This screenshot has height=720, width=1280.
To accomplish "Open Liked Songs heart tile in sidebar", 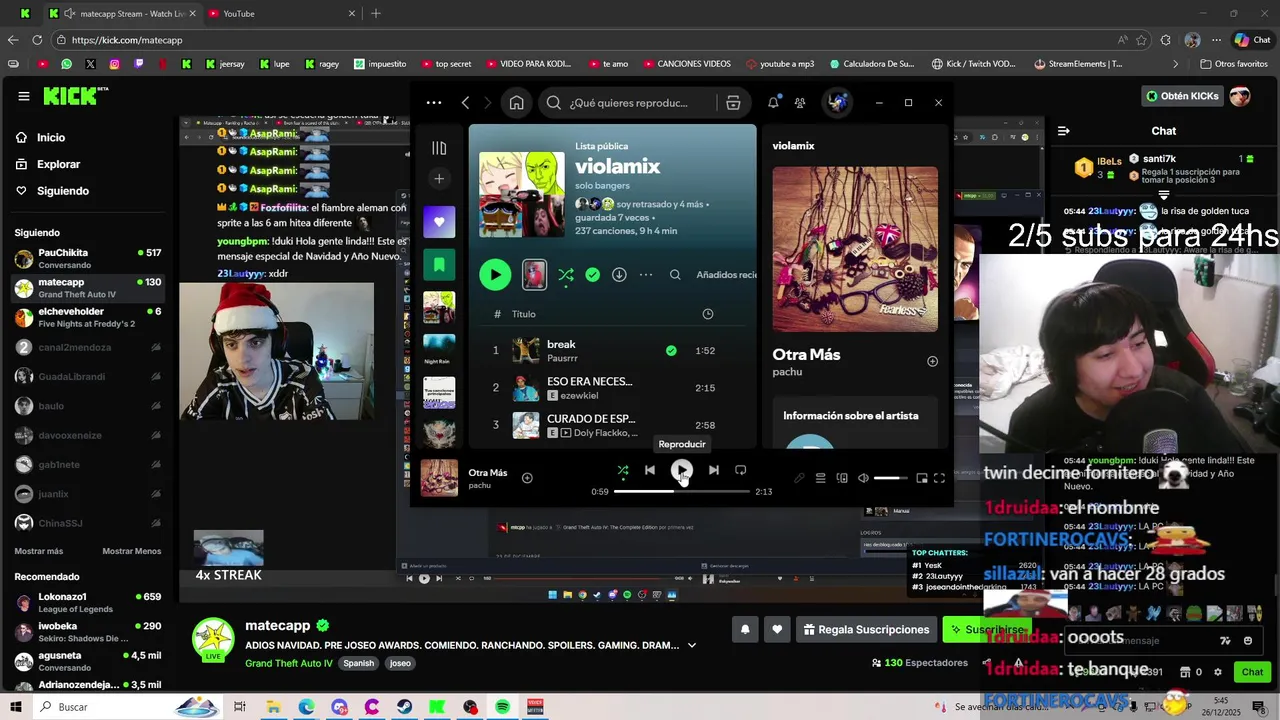I will [x=439, y=222].
